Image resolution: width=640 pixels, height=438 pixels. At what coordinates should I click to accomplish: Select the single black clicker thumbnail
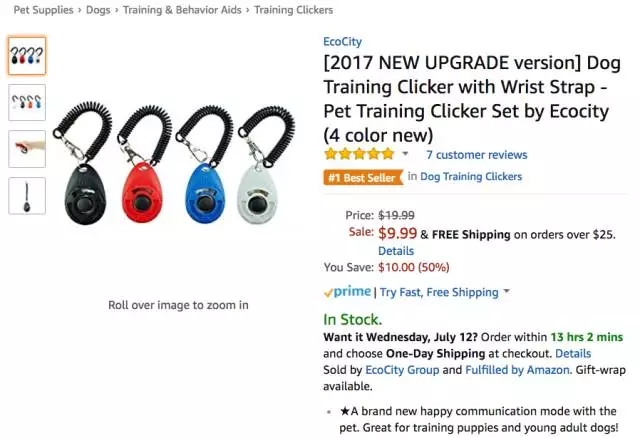point(27,196)
